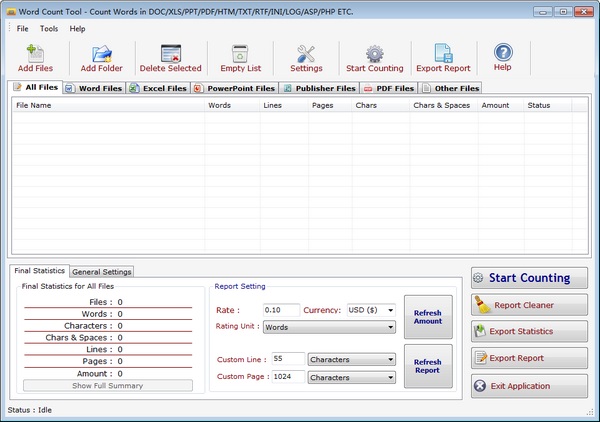Click the Rate input field
The width and height of the screenshot is (600, 422).
pos(281,310)
